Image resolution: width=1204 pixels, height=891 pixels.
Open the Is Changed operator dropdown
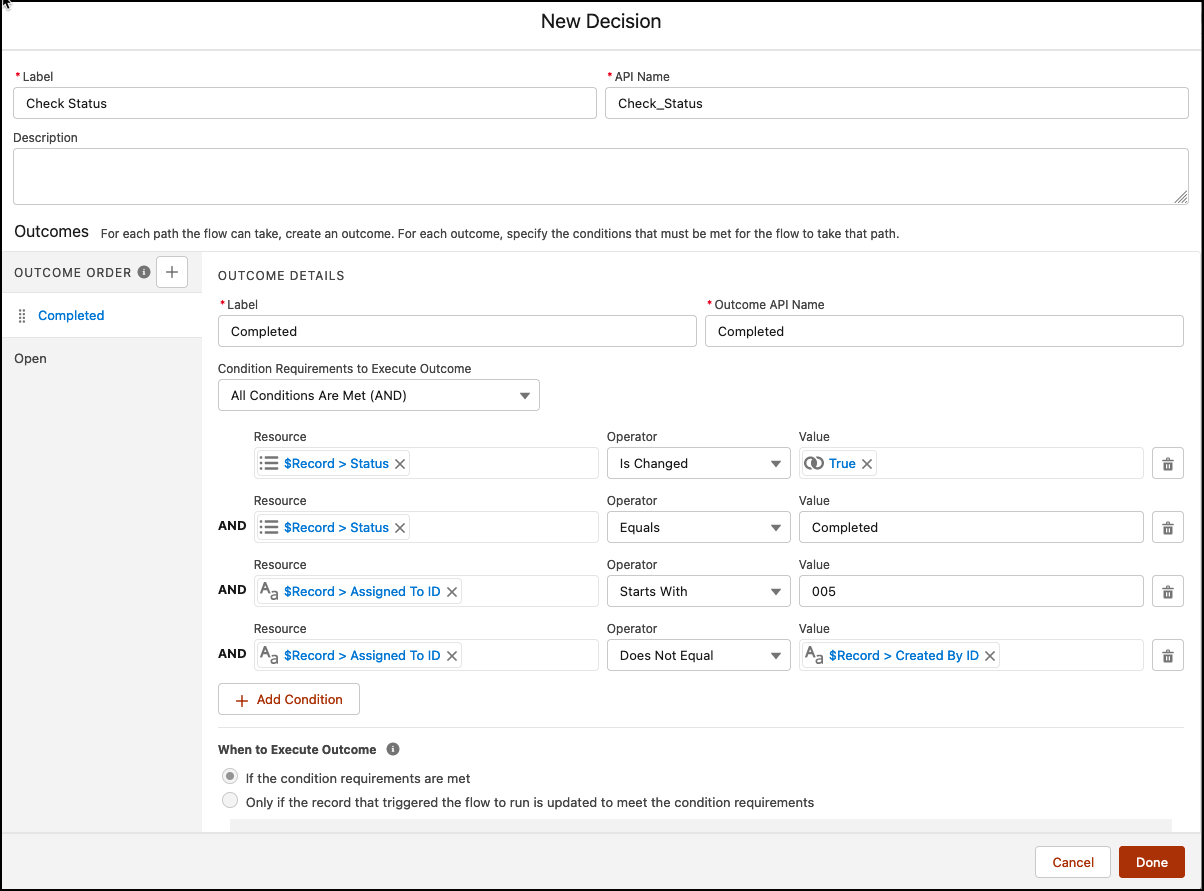point(698,463)
